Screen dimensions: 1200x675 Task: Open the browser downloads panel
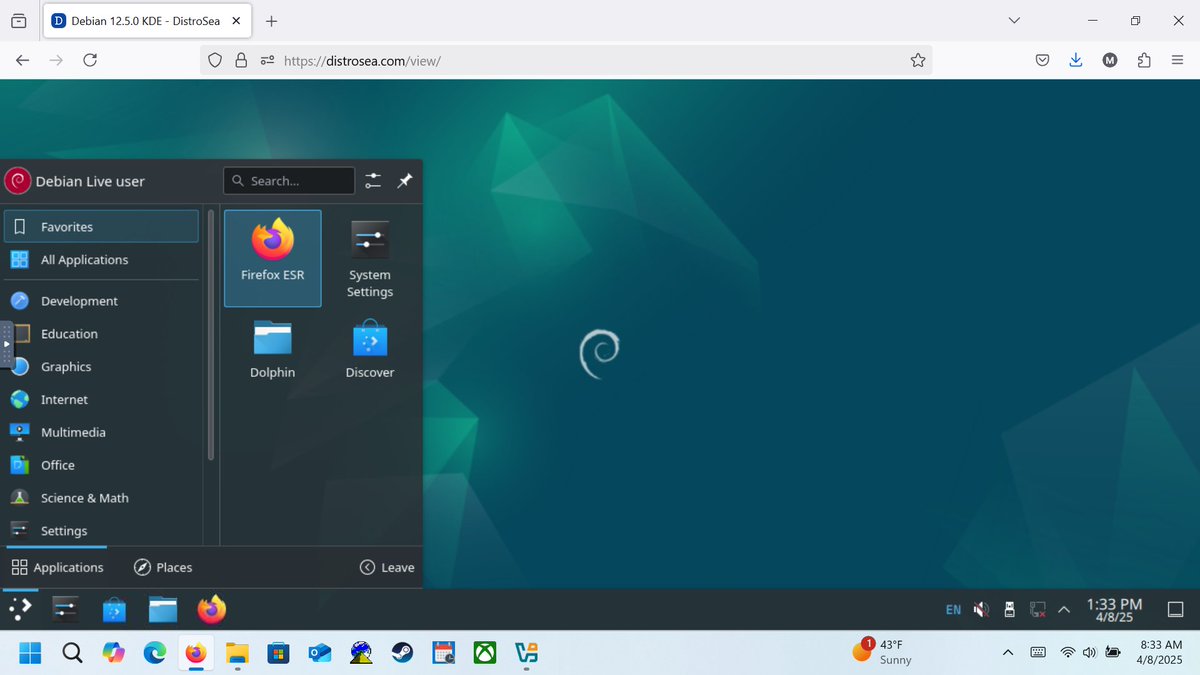1076,60
